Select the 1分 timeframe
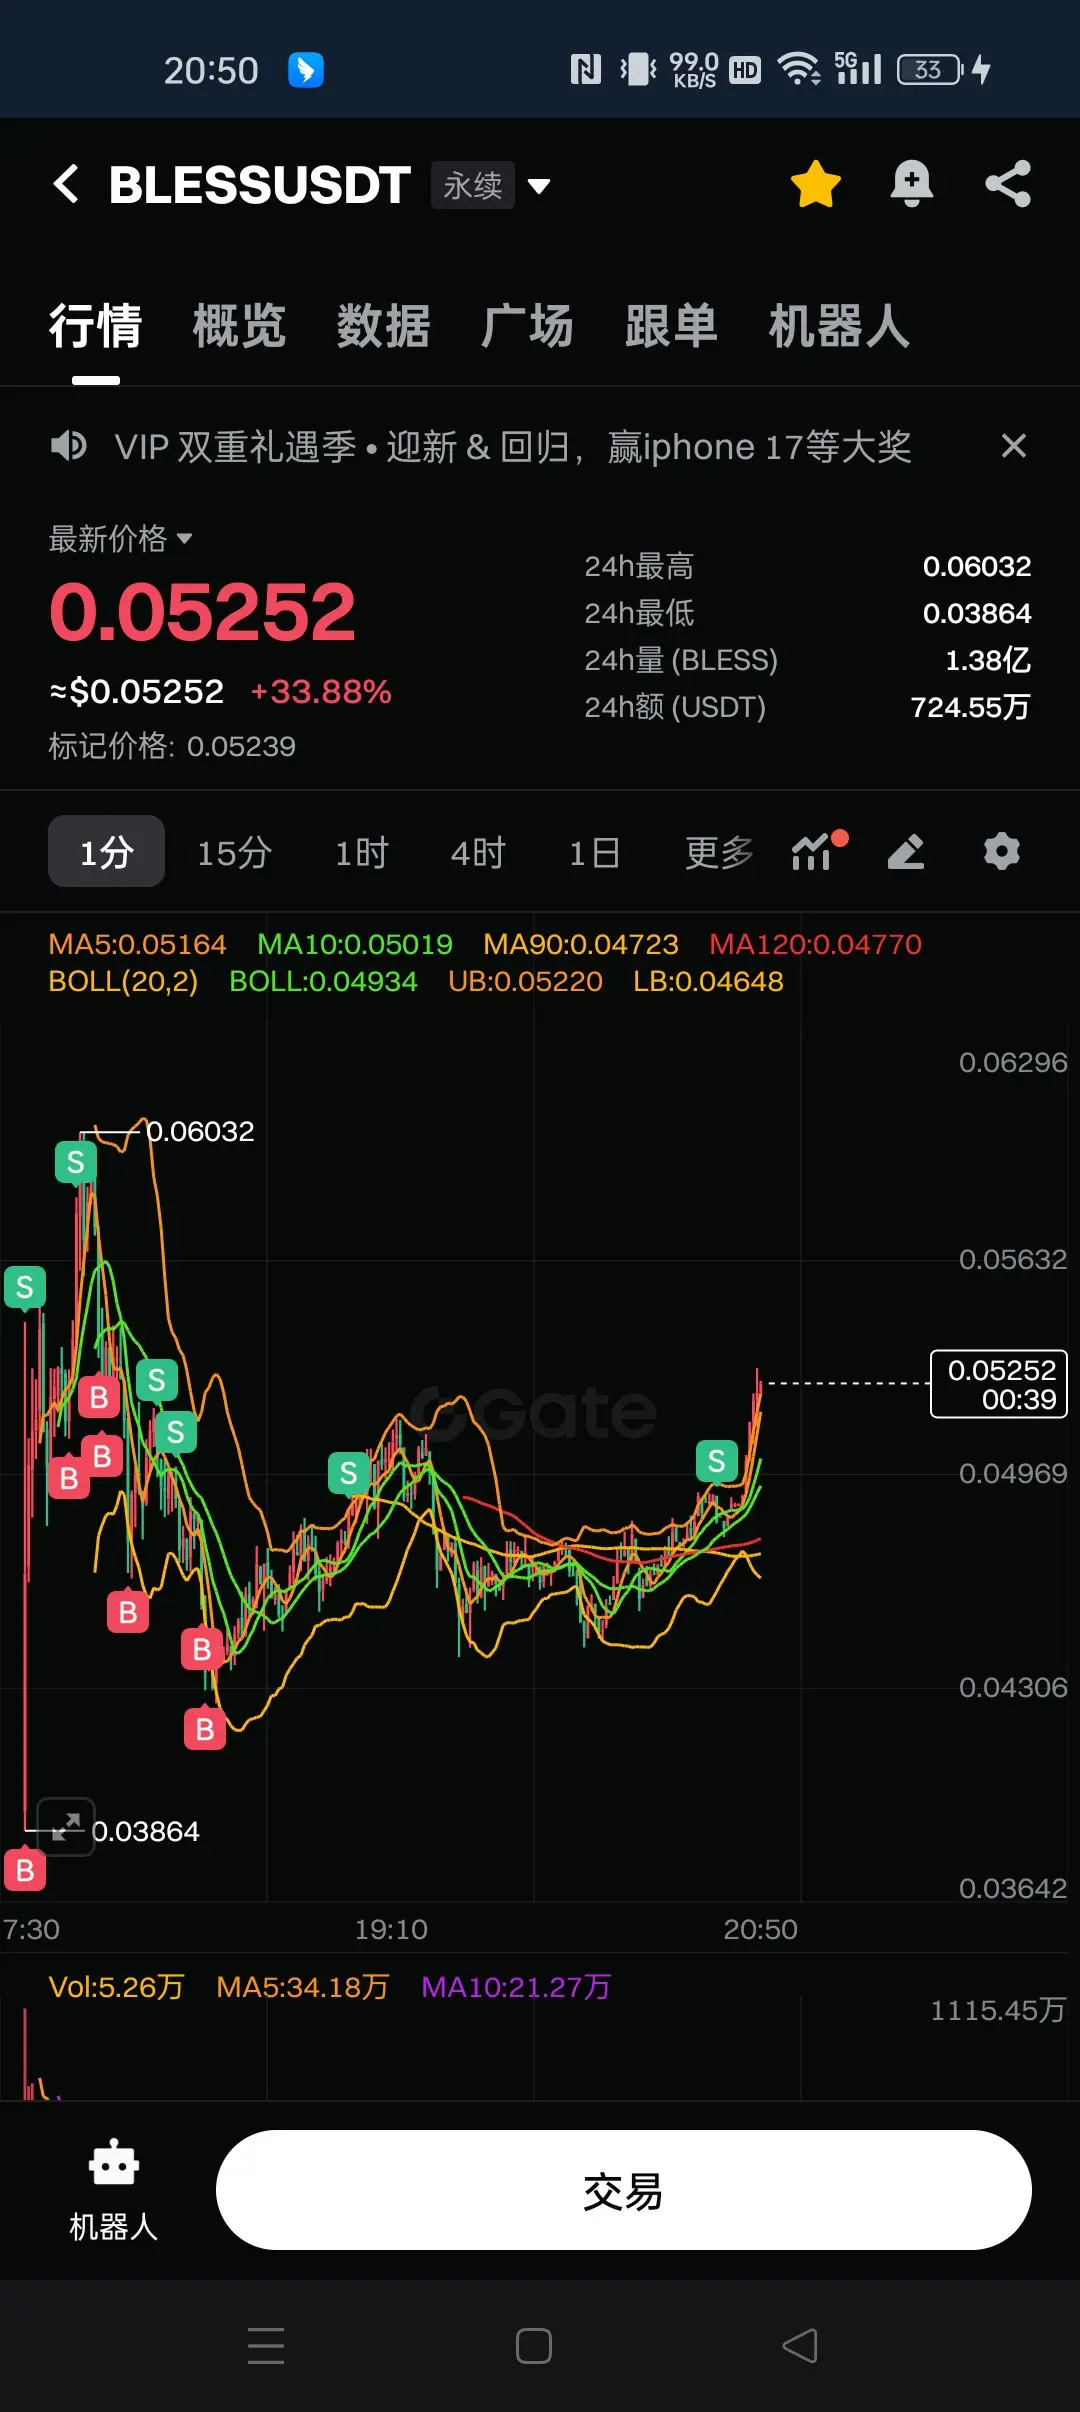This screenshot has height=2412, width=1080. pyautogui.click(x=106, y=852)
